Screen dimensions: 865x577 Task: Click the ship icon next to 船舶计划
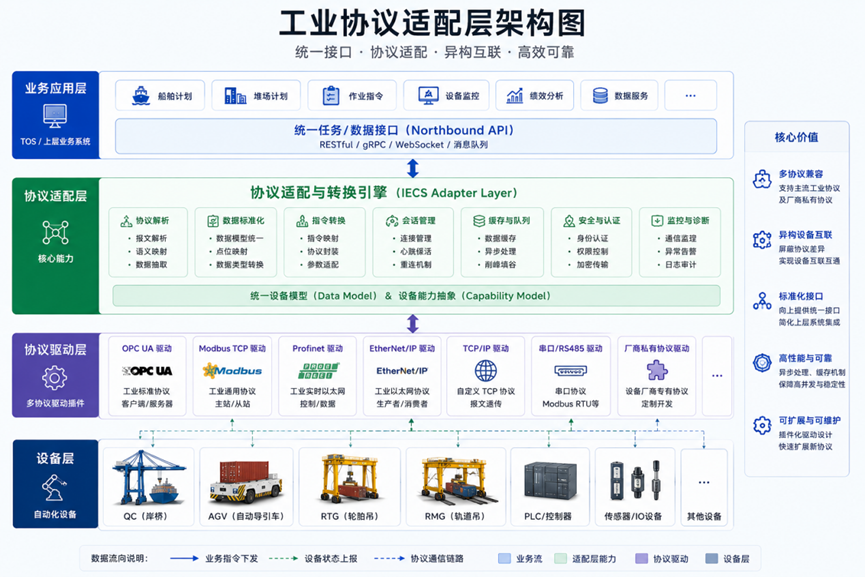point(141,95)
